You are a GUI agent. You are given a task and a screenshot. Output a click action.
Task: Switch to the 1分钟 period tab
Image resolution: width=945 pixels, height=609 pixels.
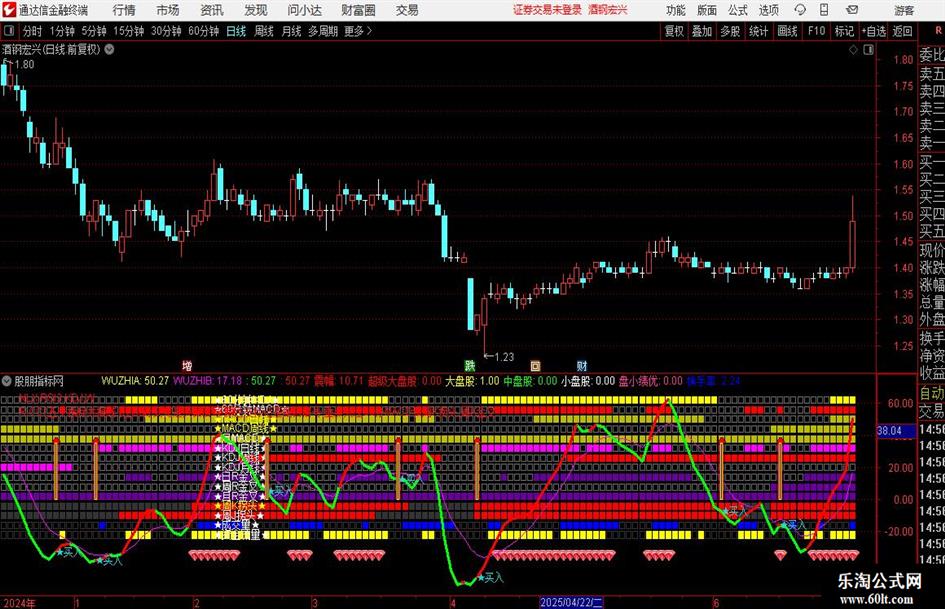point(62,31)
